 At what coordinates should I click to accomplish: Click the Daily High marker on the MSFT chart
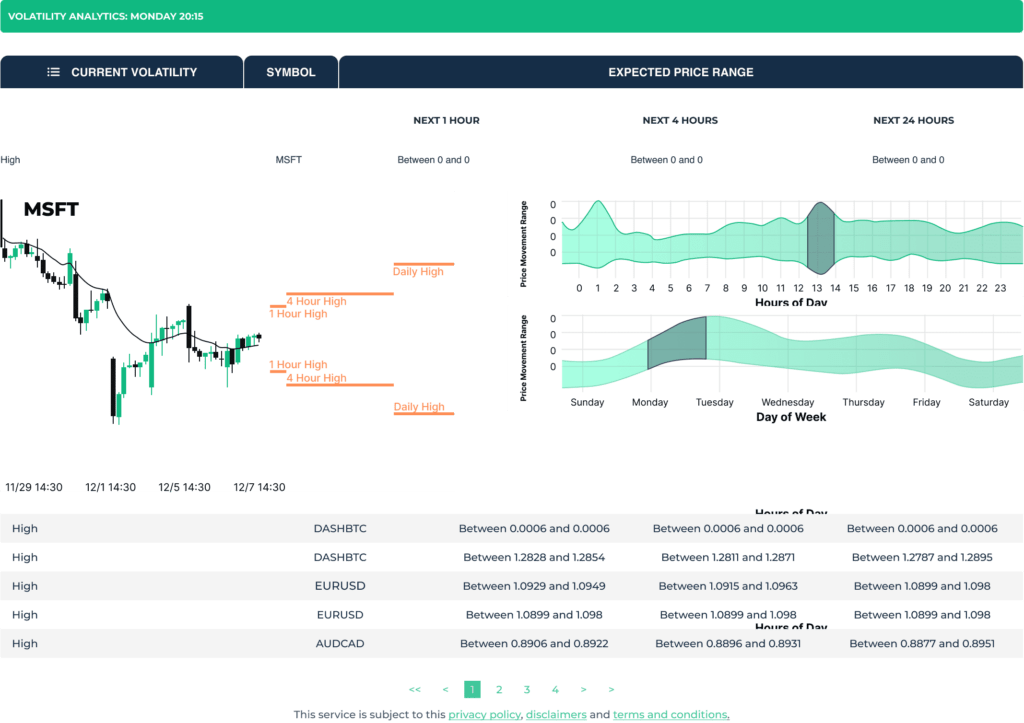pos(420,271)
